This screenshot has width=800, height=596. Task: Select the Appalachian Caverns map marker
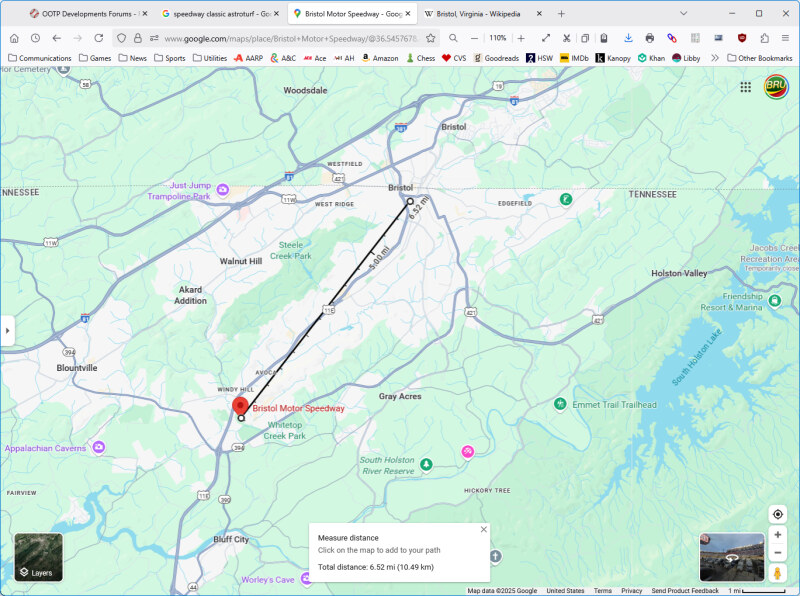99,448
